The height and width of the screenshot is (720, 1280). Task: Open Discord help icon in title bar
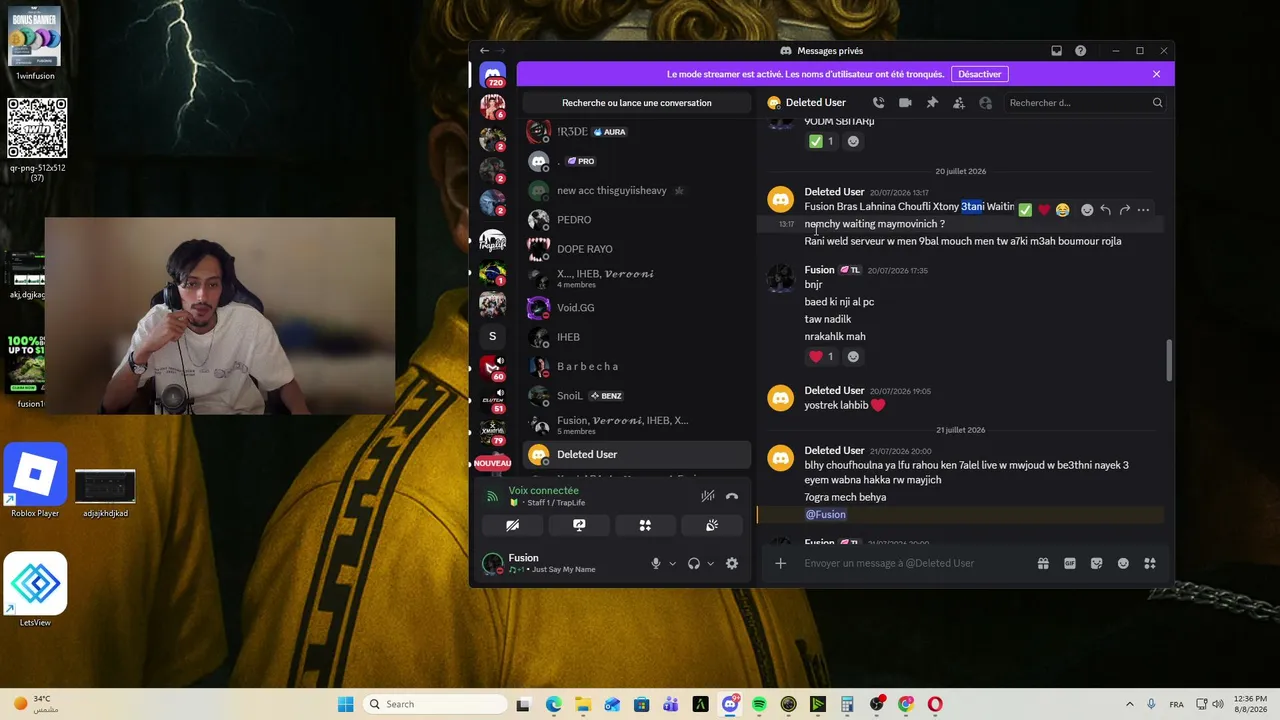click(1080, 51)
